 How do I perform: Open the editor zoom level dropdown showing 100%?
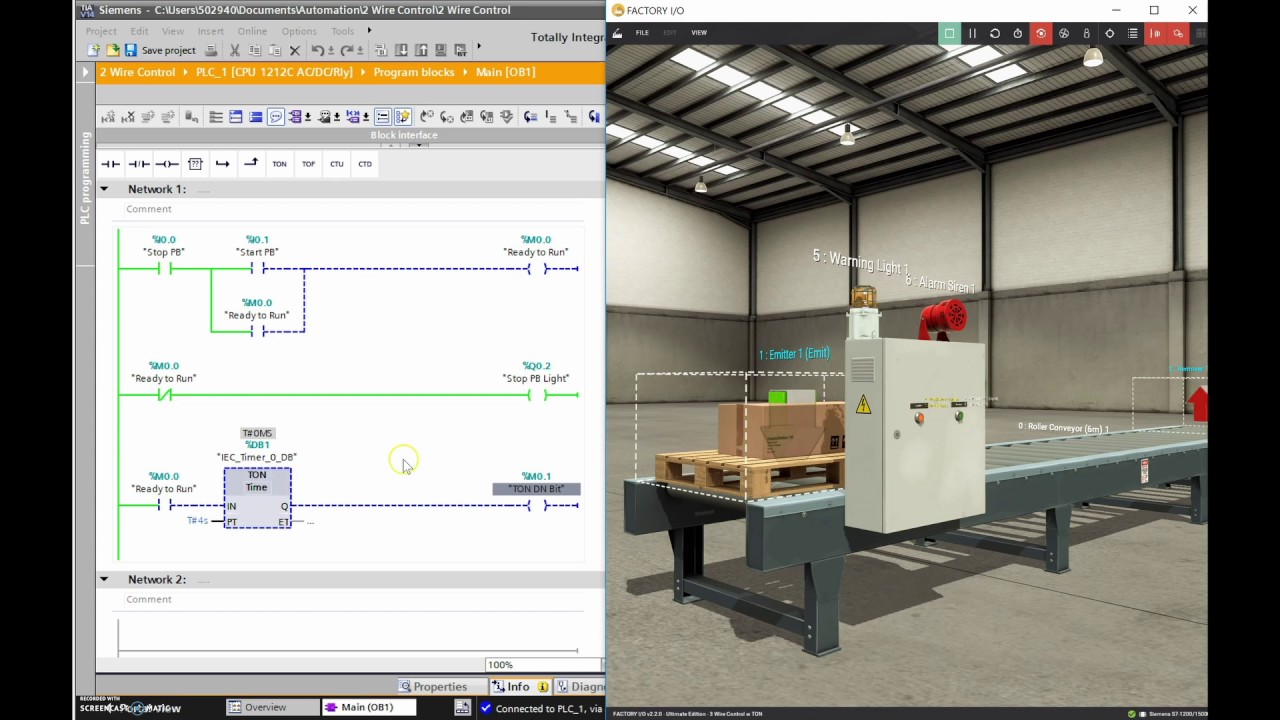click(543, 665)
